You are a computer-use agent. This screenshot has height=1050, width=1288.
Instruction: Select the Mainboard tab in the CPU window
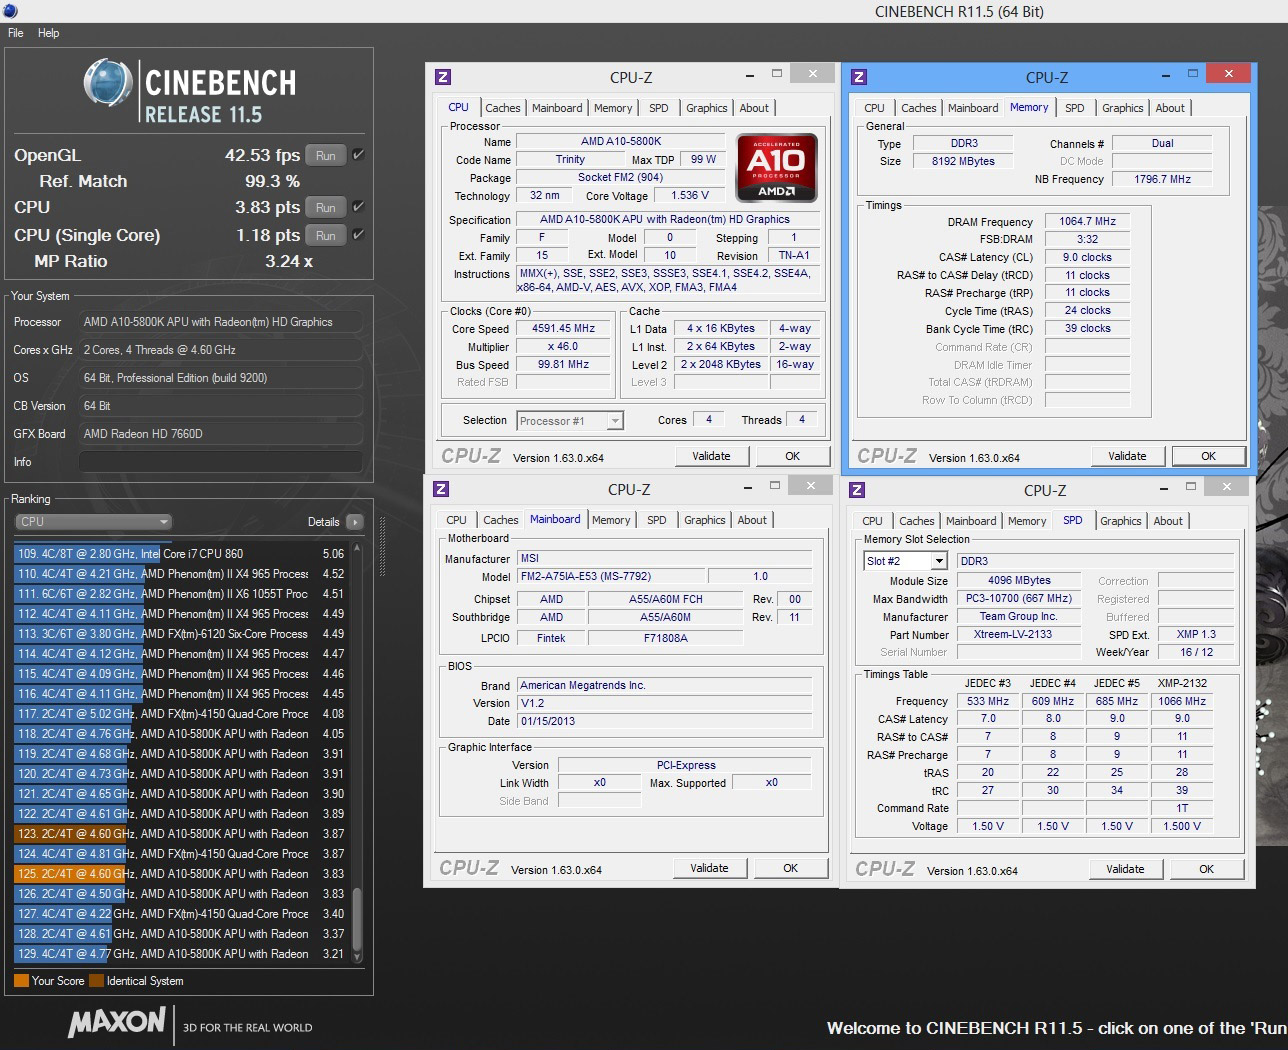coord(557,108)
